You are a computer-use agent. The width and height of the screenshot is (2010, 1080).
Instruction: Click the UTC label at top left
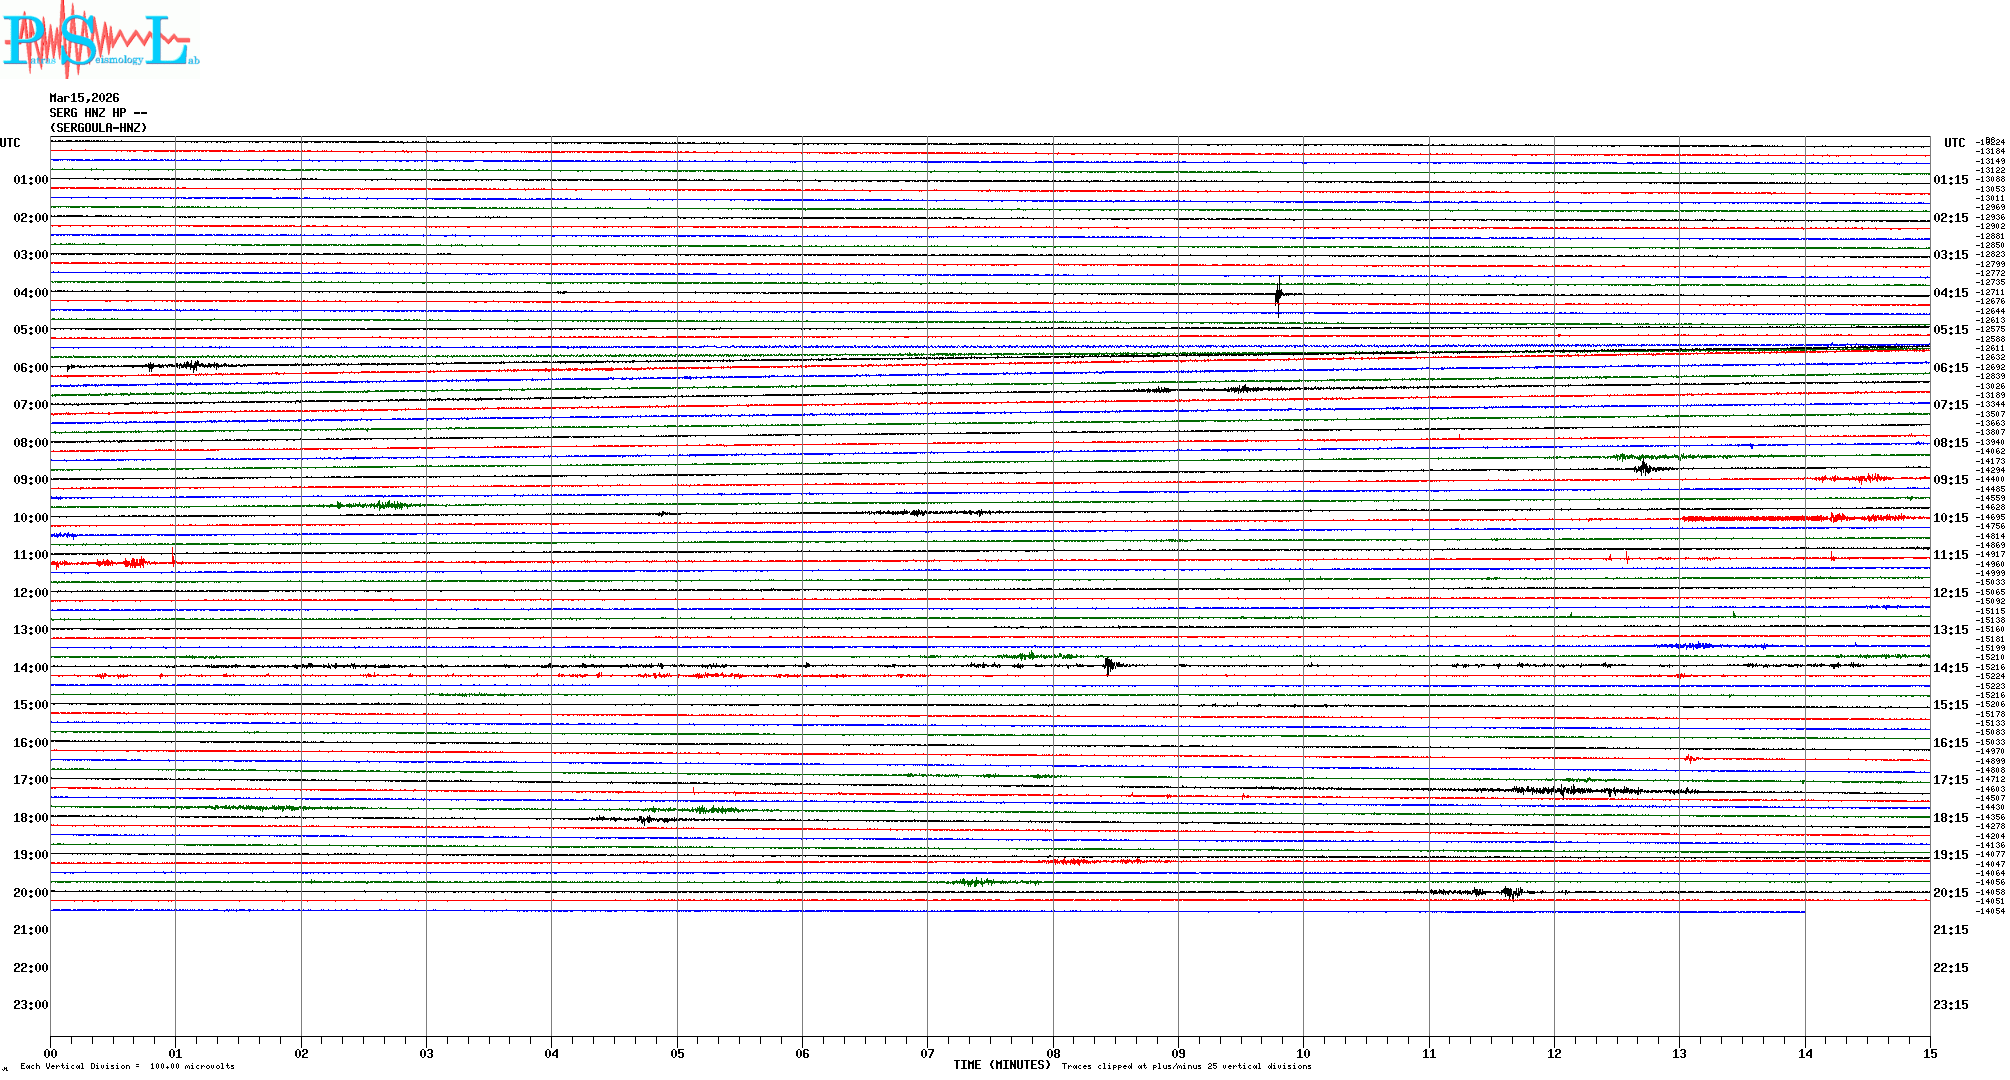[10, 143]
